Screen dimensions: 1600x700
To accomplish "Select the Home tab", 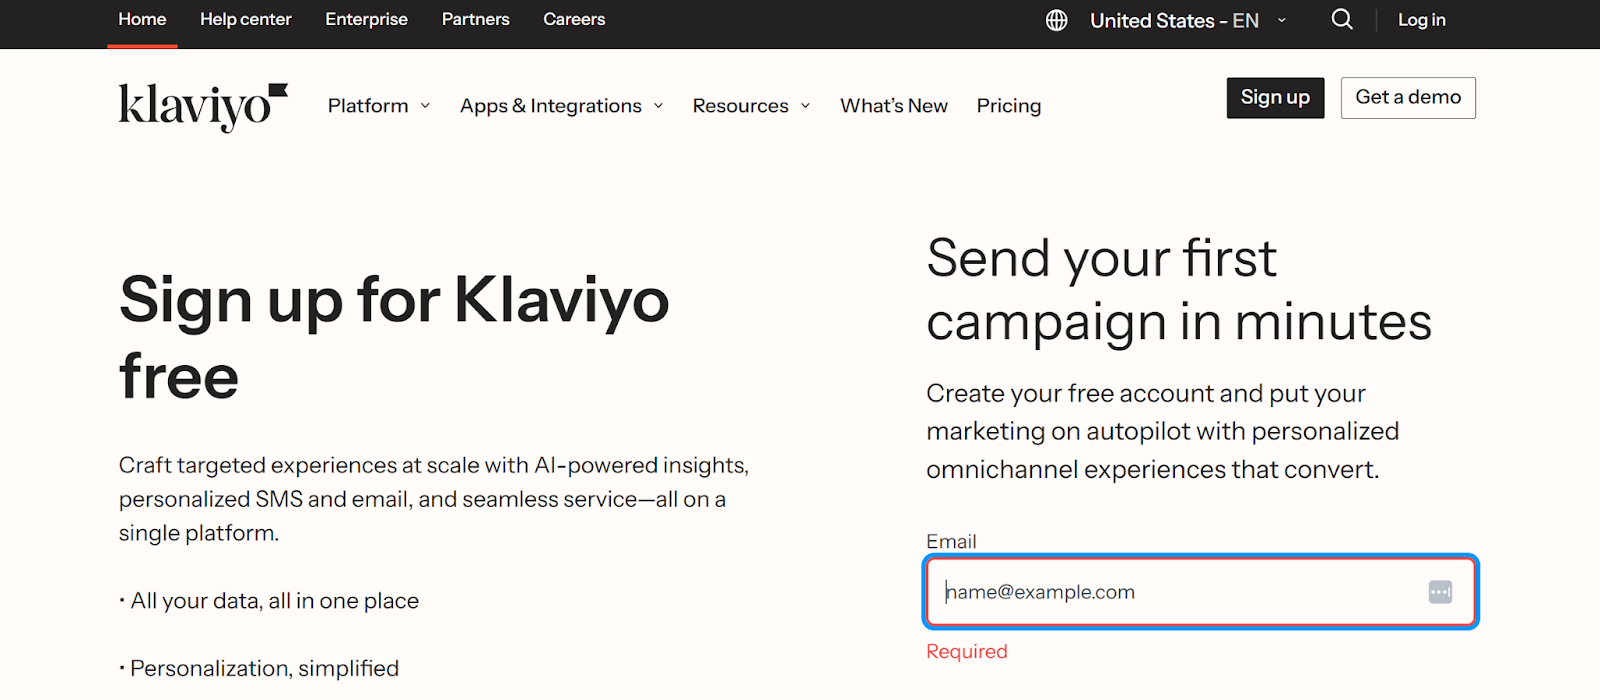I will [x=142, y=20].
